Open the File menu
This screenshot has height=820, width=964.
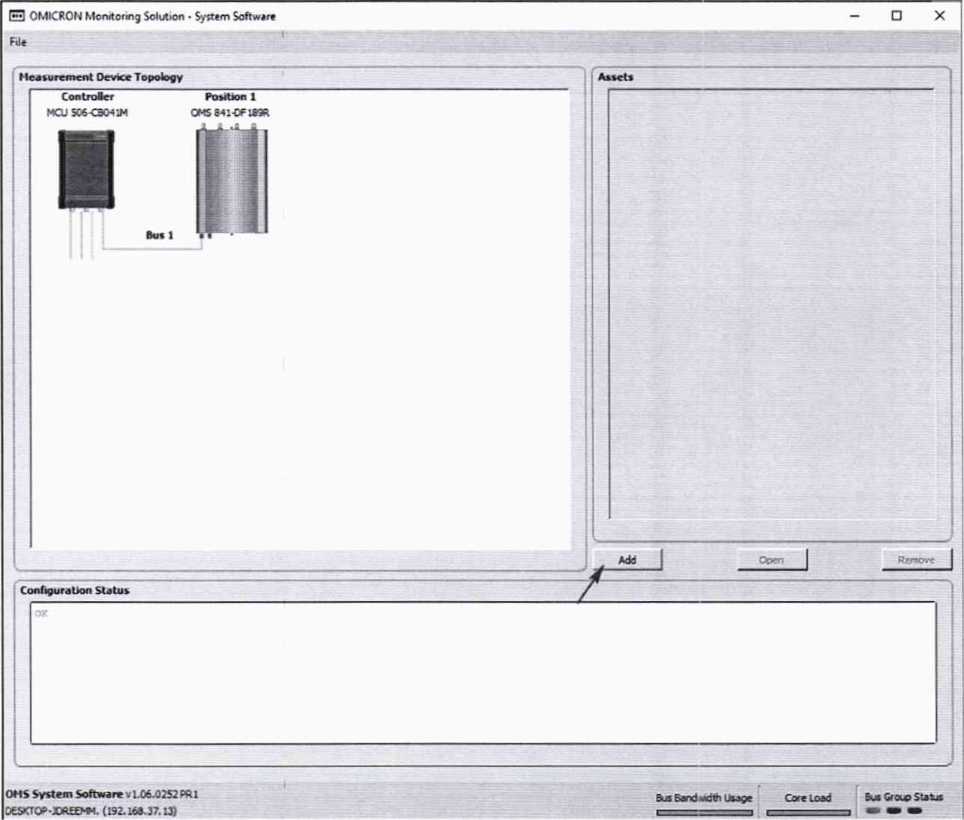18,42
